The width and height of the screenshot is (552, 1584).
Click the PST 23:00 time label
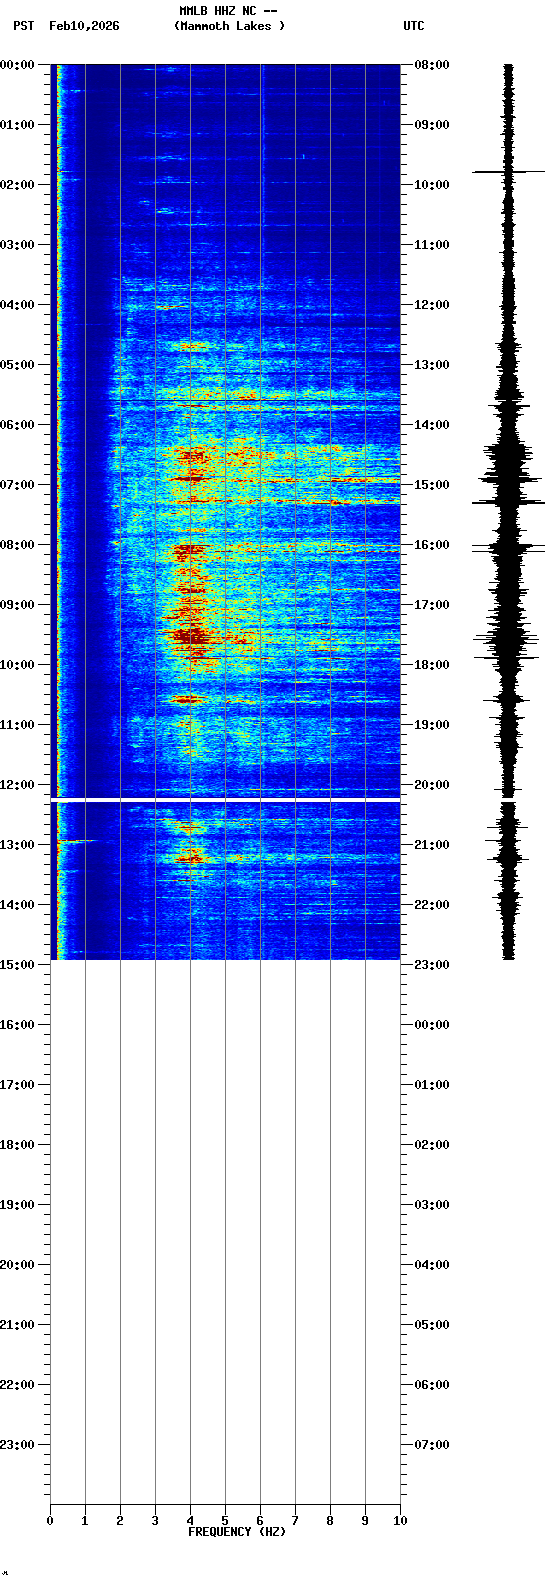[18, 1445]
